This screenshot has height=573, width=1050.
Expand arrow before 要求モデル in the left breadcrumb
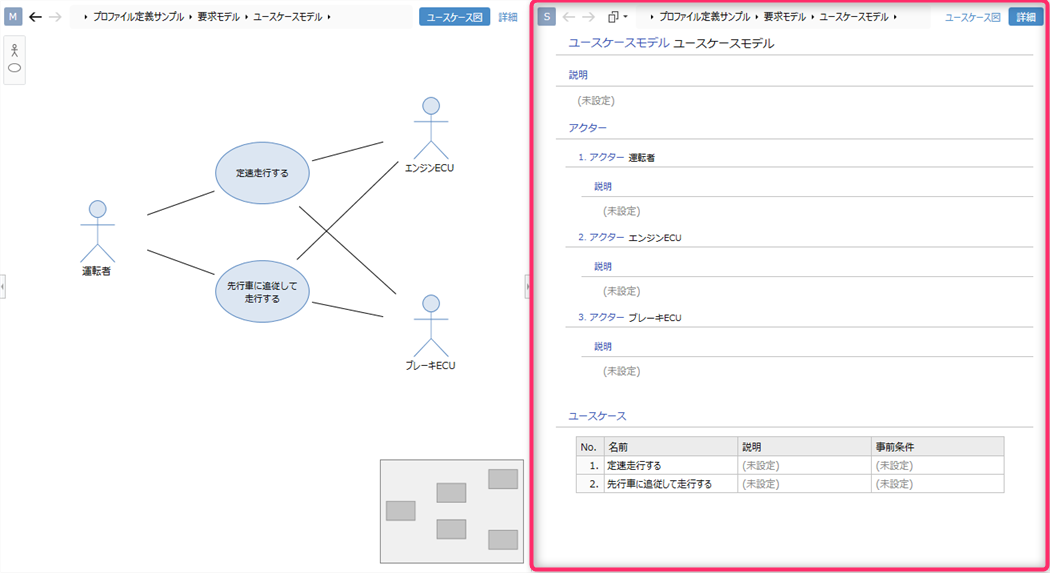point(190,17)
